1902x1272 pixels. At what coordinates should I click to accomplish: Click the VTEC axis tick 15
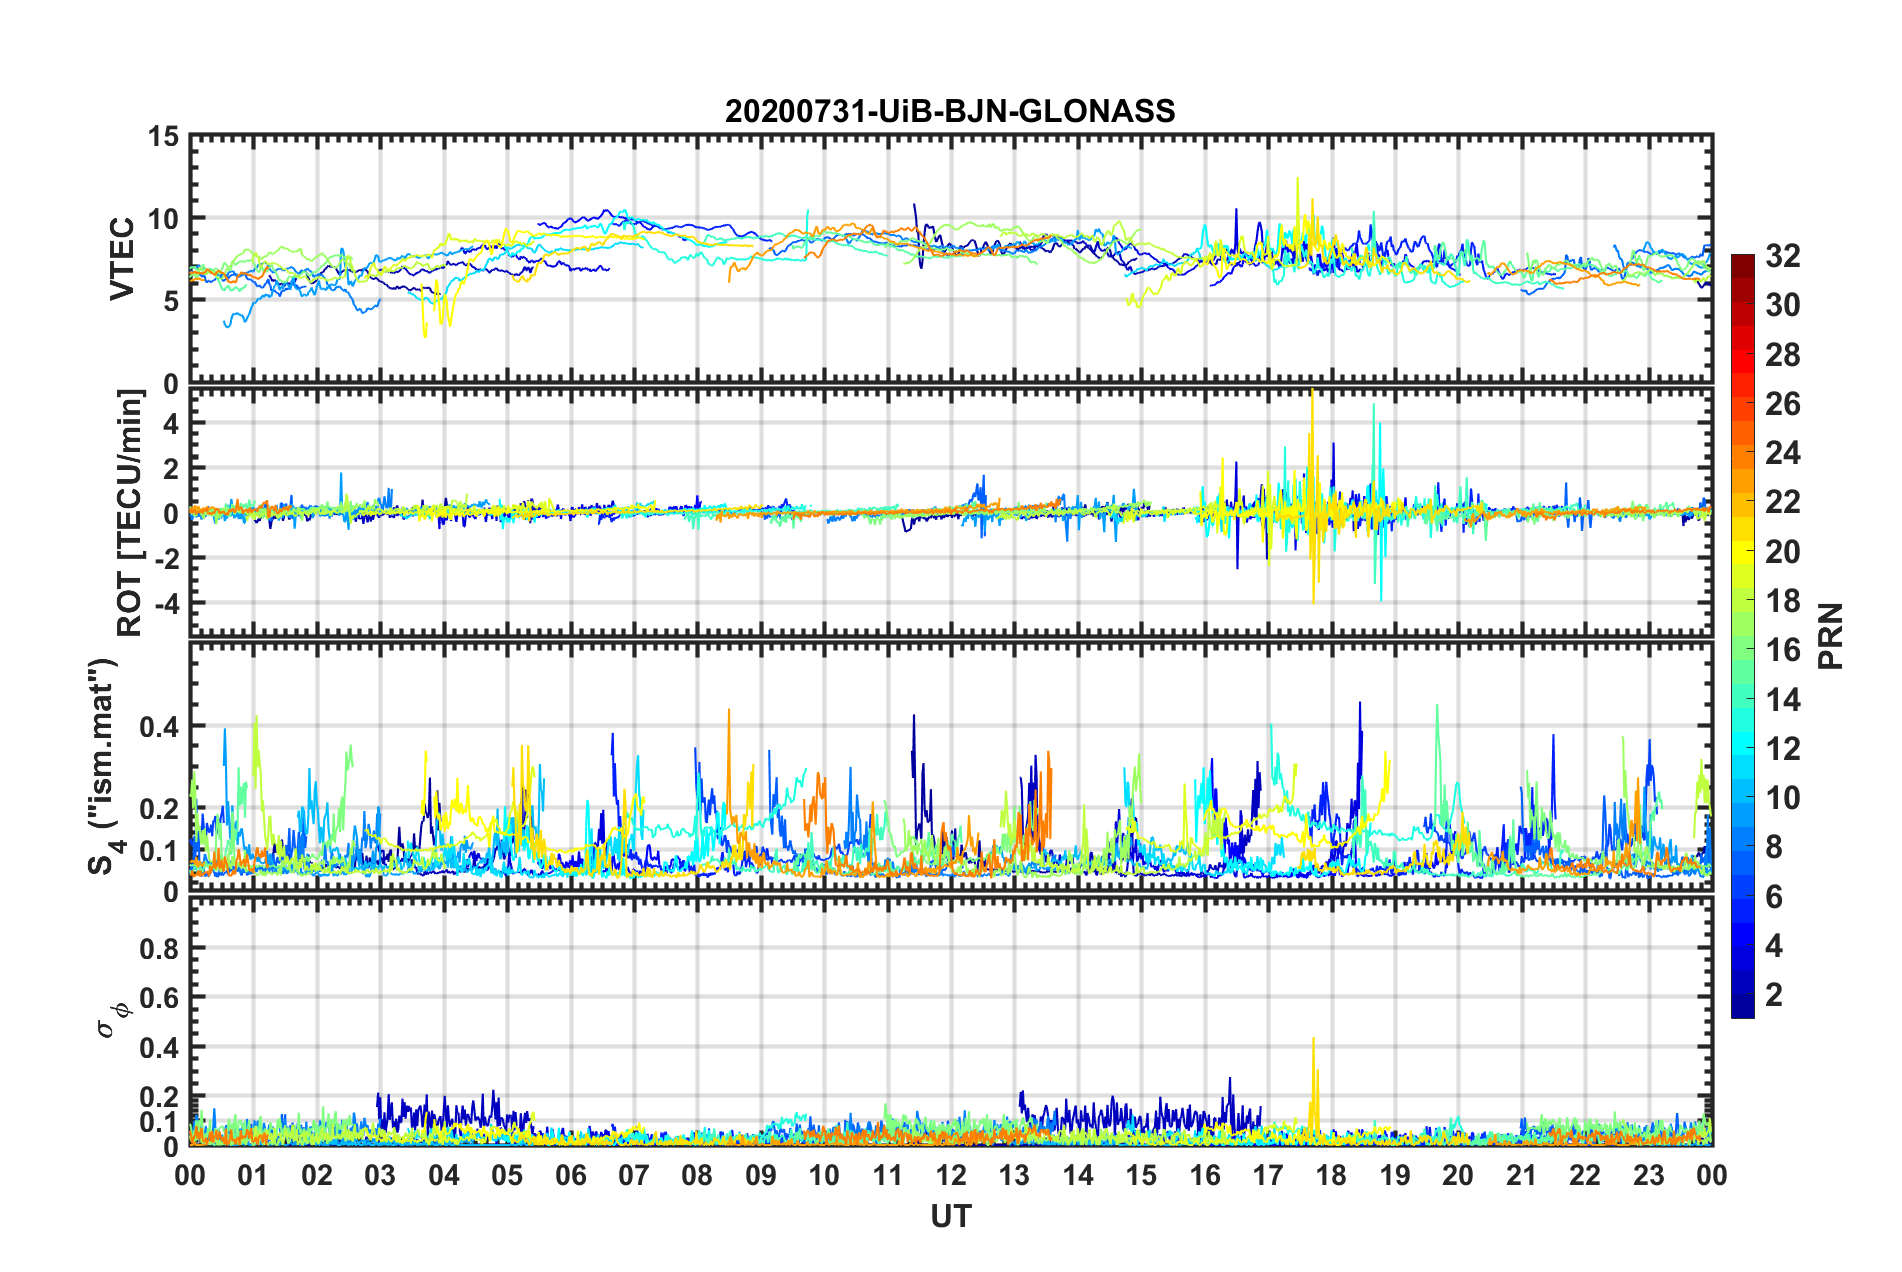[x=163, y=137]
